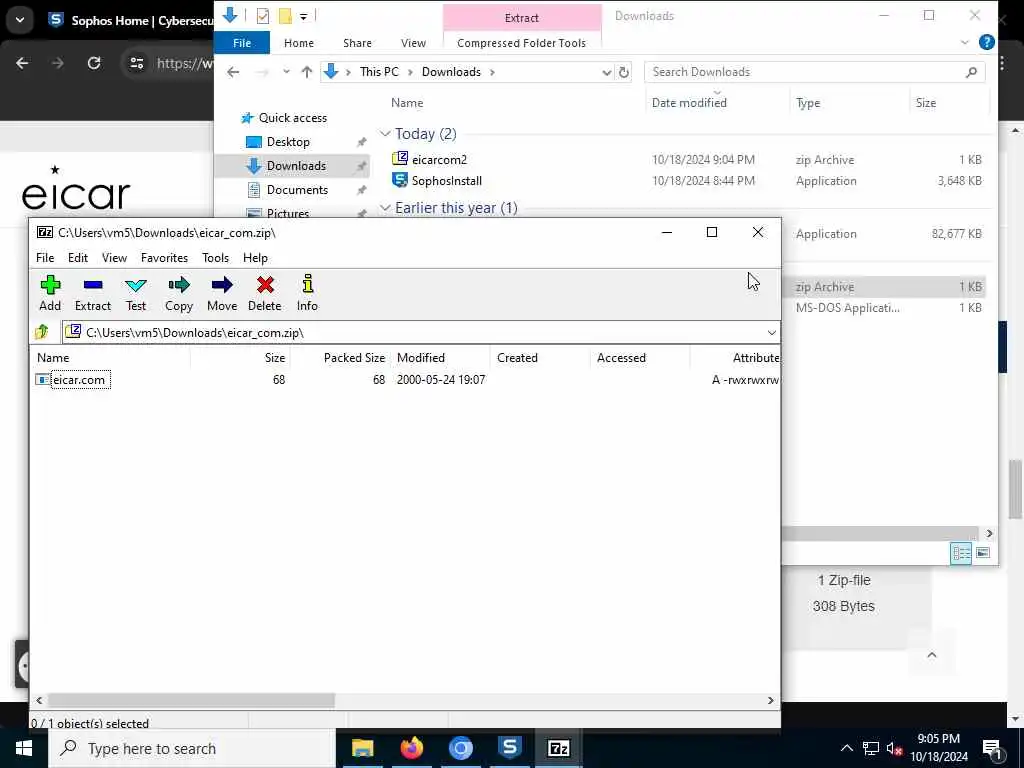The image size is (1024, 768).
Task: Select Desktop in the navigation pane
Action: tap(288, 142)
